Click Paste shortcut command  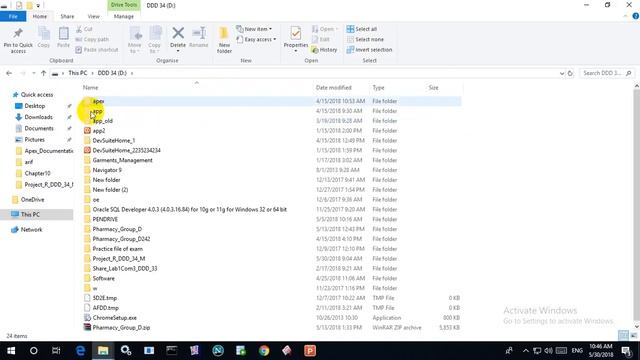(x=97, y=49)
